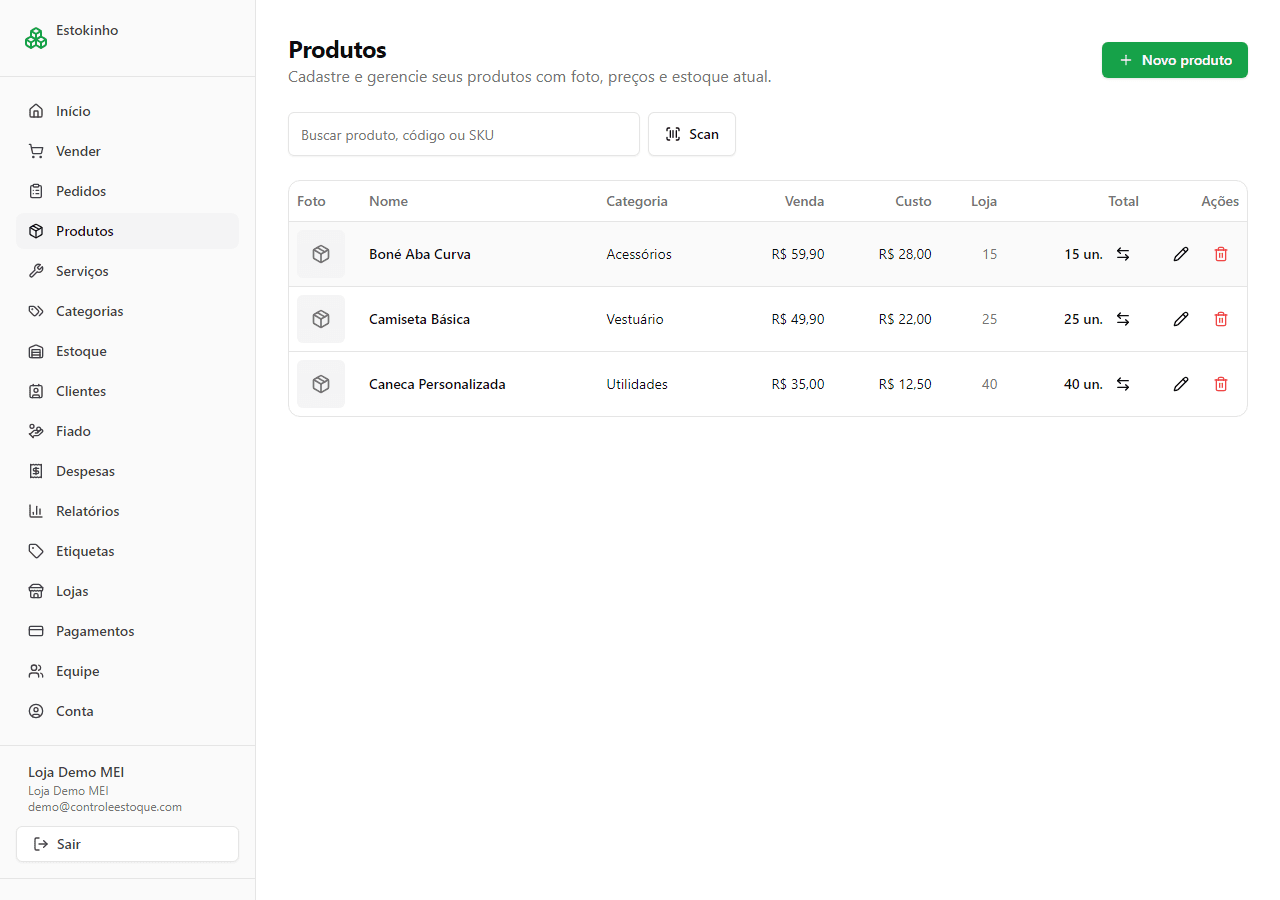Delete Camiseta Básica with trash icon
Viewport: 1280px width, 900px height.
[x=1221, y=319]
